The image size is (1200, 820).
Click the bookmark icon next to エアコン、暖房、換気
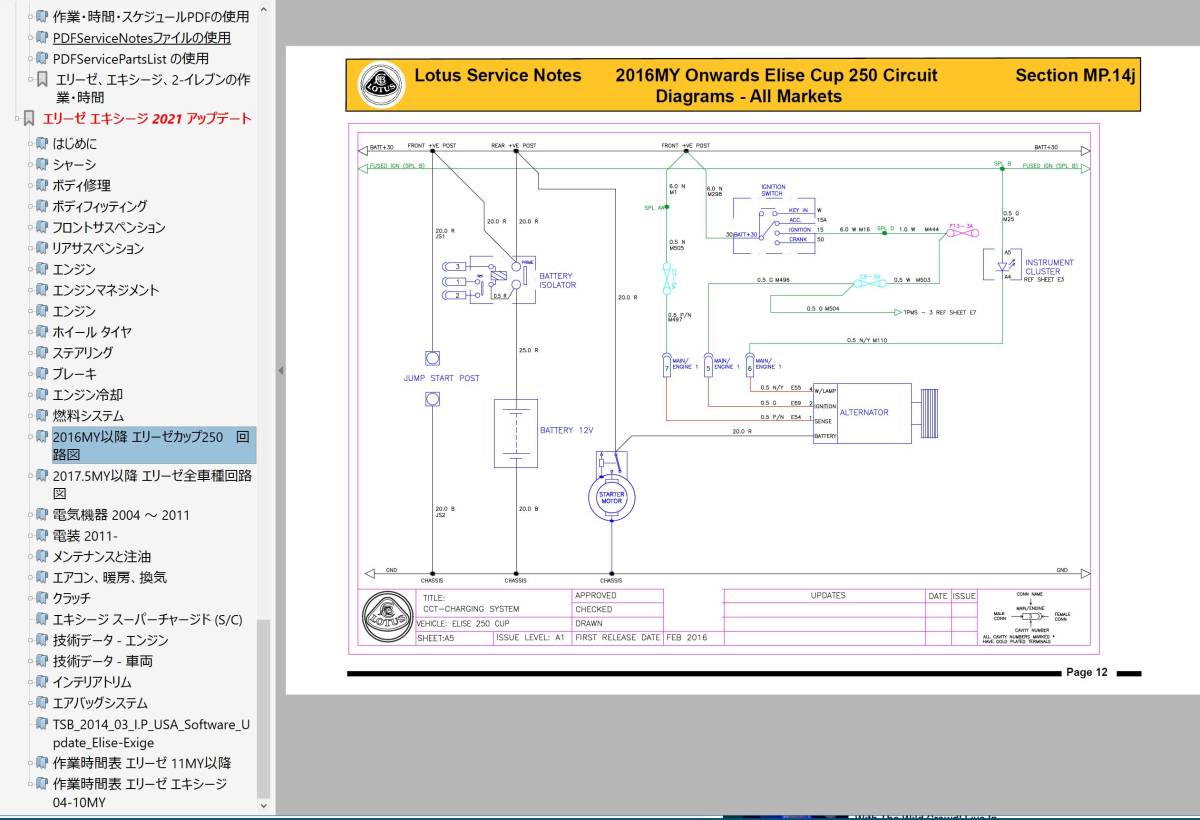click(x=42, y=578)
